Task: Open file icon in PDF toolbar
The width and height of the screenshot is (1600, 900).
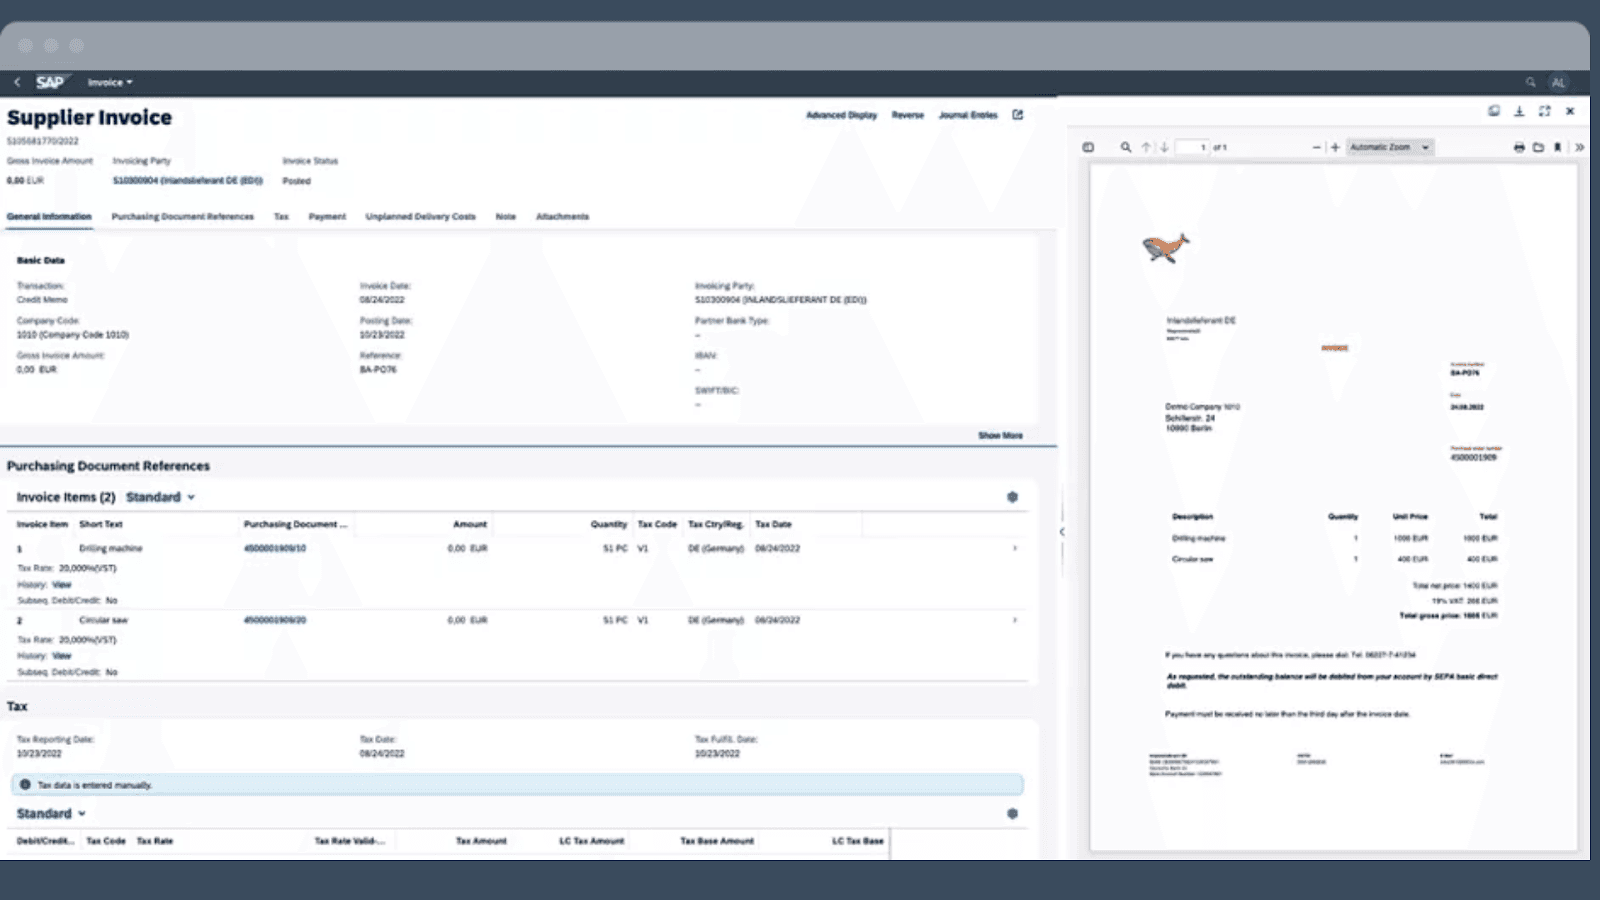Action: pos(1538,147)
